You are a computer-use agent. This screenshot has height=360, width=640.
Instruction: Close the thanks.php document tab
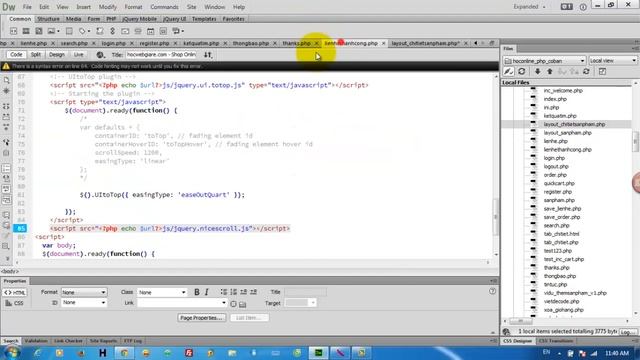coord(316,43)
